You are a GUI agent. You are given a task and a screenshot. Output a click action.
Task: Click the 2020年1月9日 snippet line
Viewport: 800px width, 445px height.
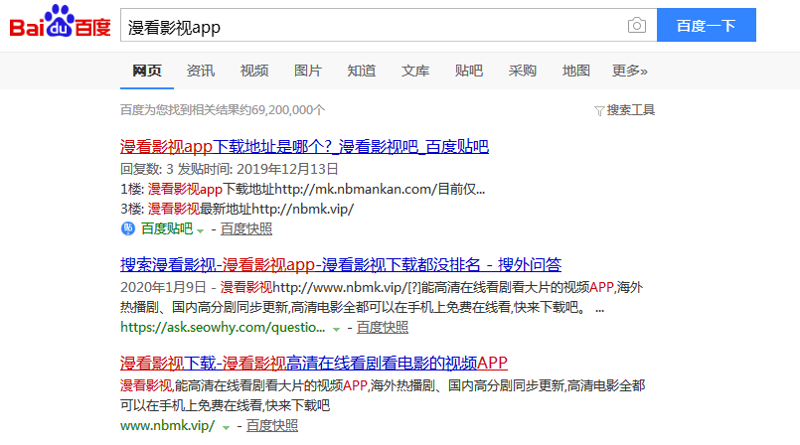(382, 287)
